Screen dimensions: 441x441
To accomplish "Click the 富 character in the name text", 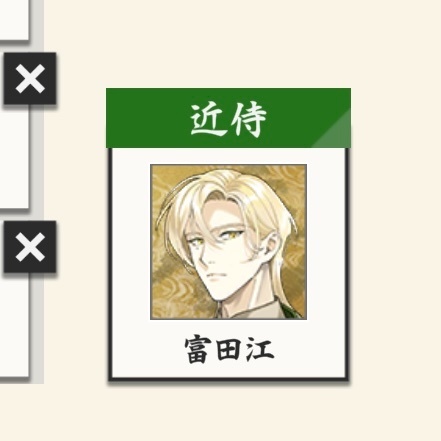I will tap(198, 350).
